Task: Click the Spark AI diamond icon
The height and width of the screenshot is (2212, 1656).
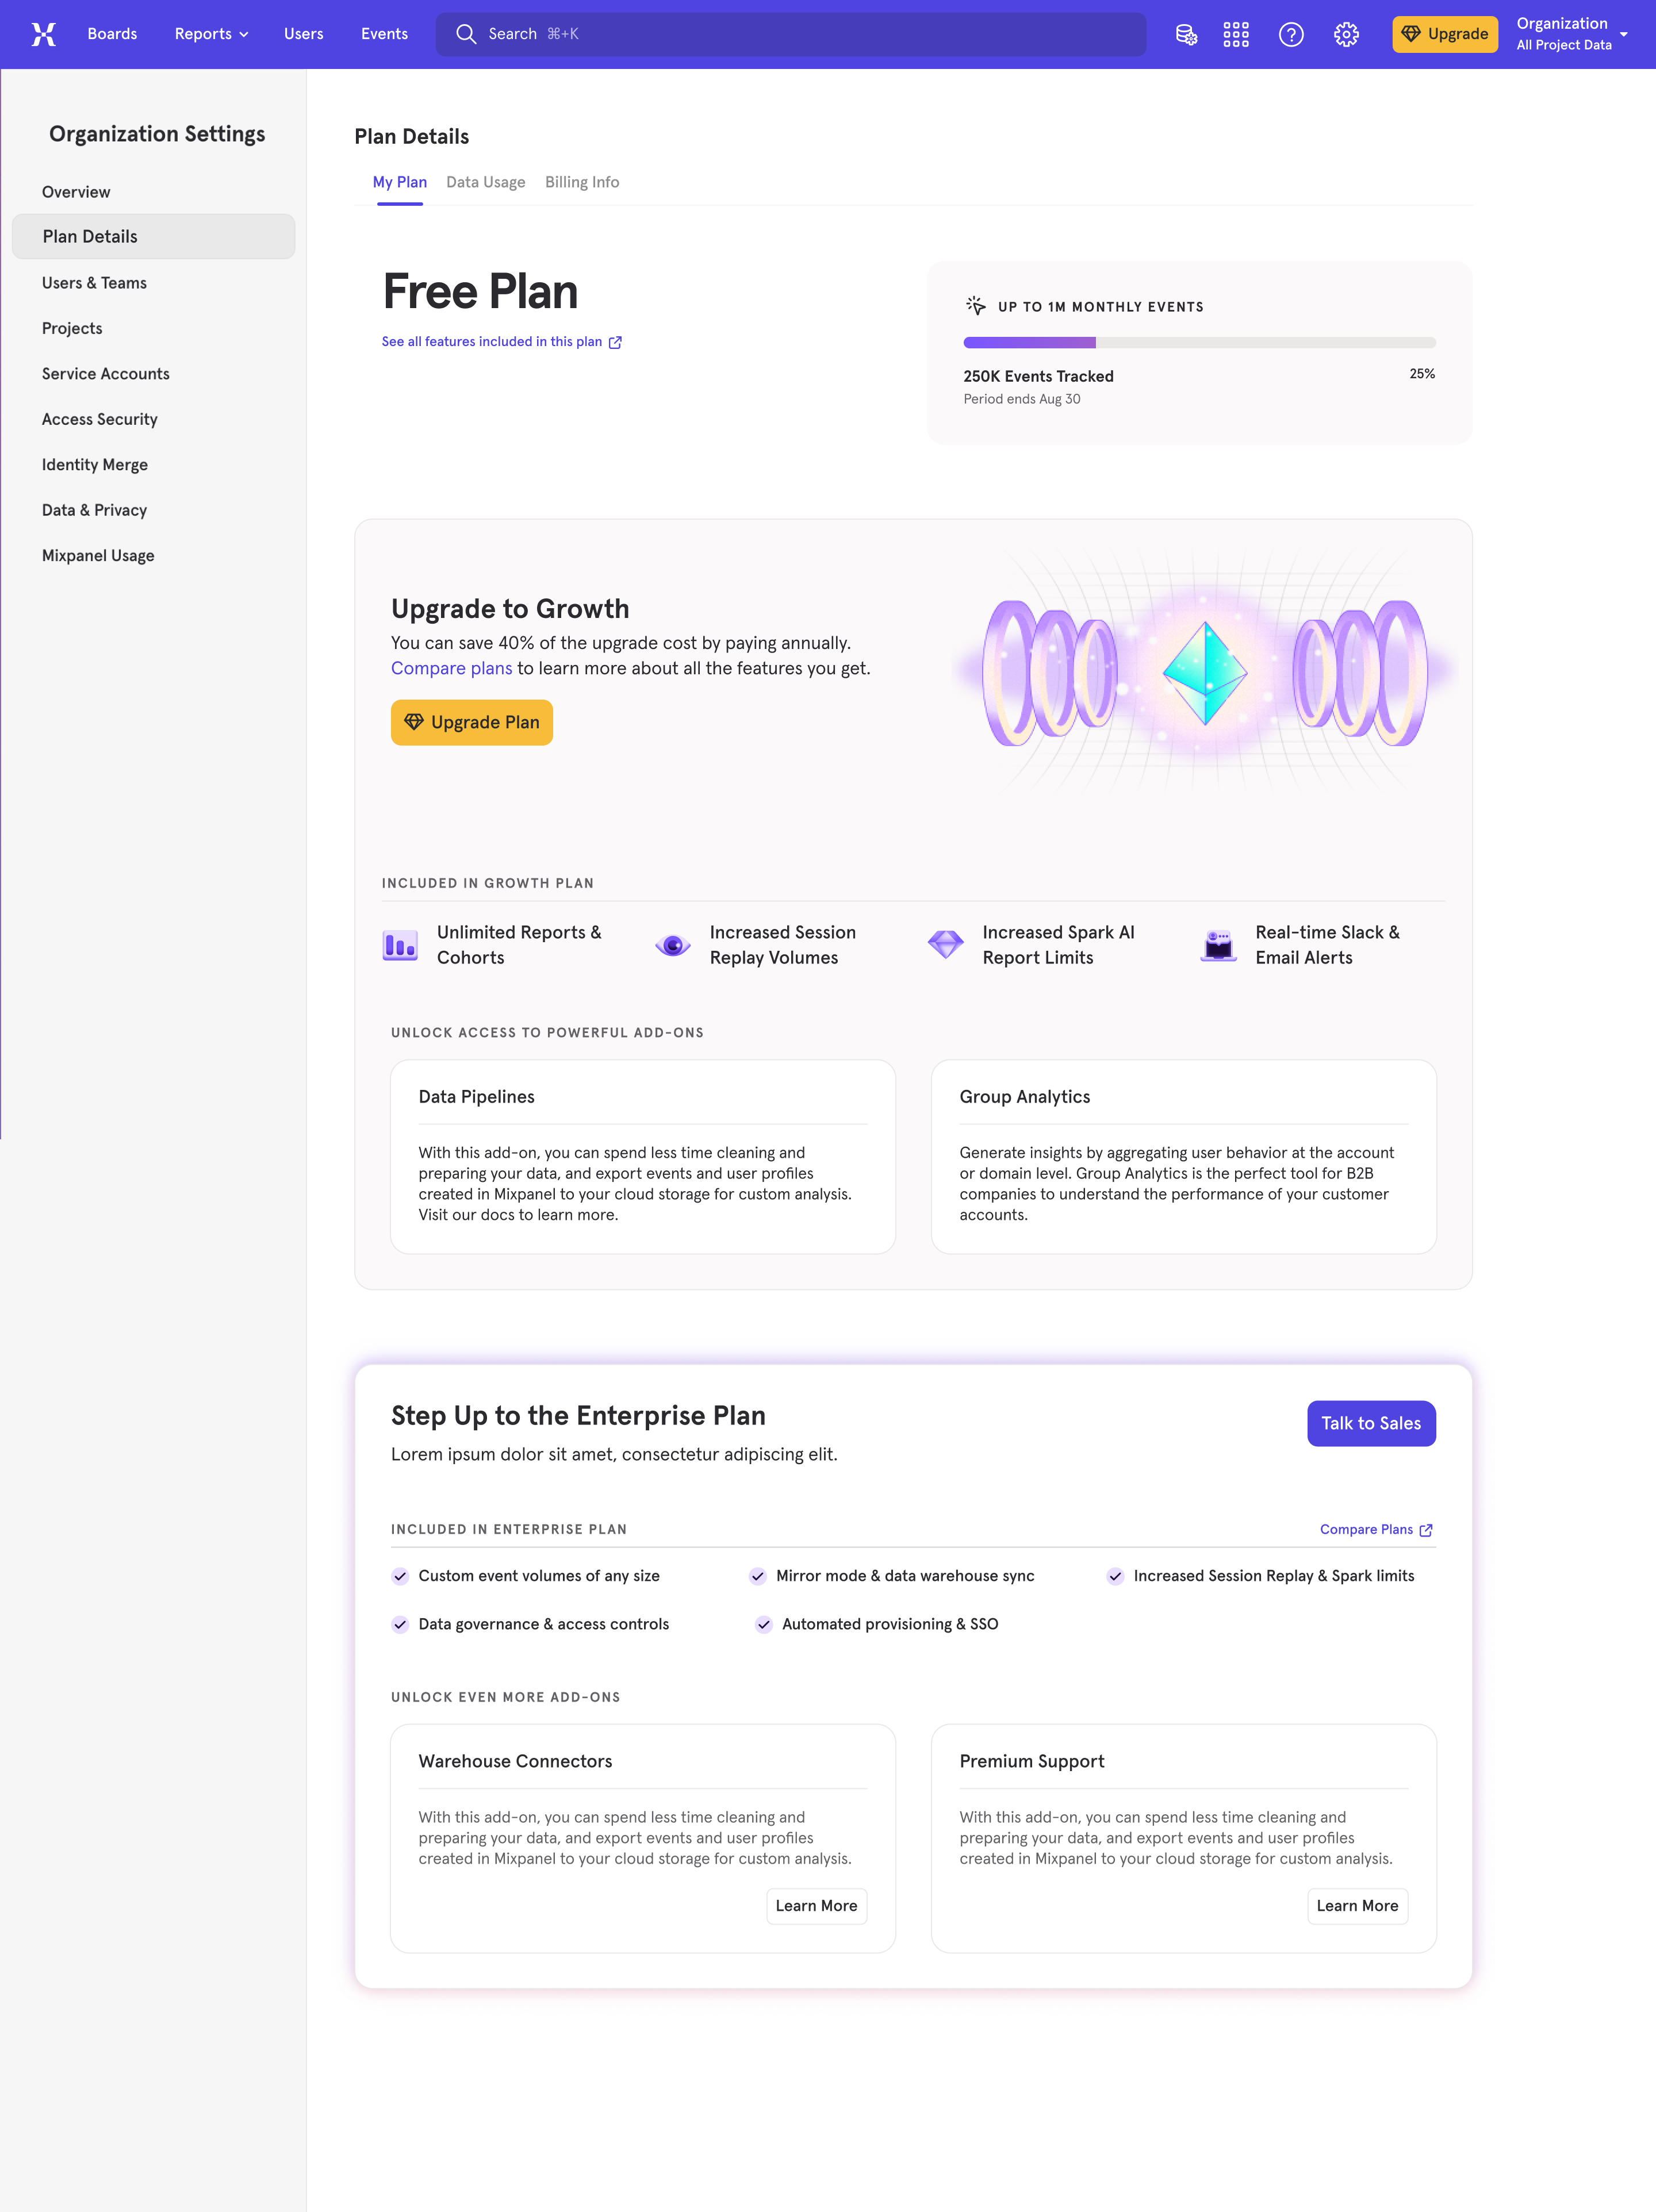Action: 945,944
